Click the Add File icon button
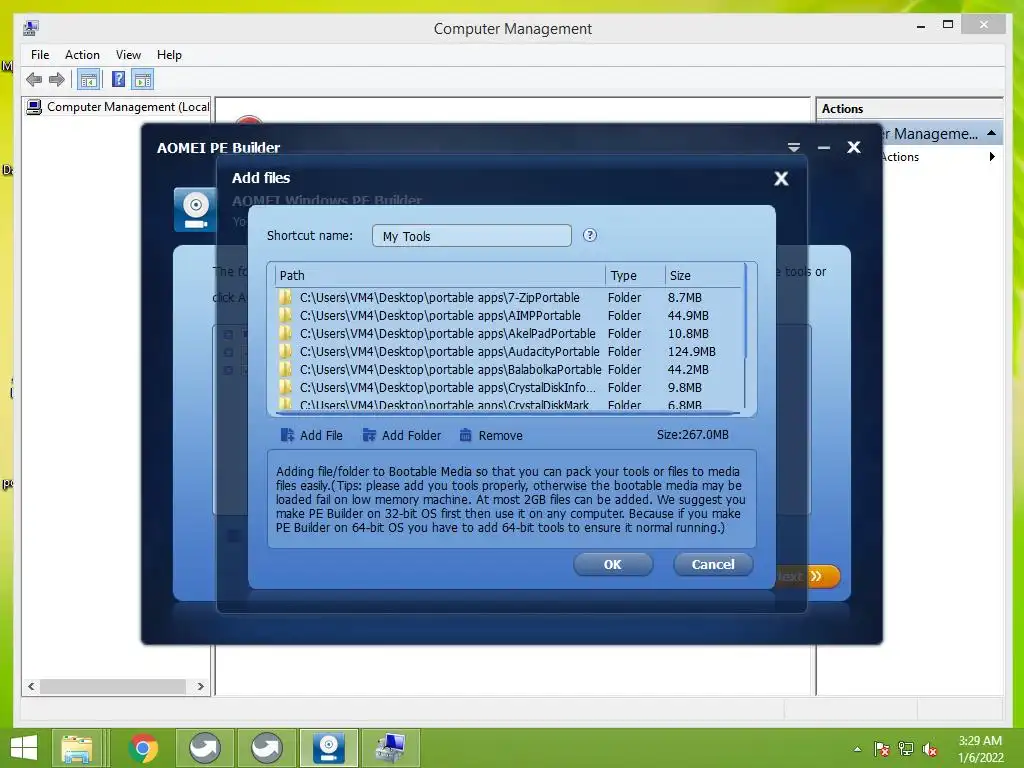Screen dimensions: 1024x768 tap(287, 435)
